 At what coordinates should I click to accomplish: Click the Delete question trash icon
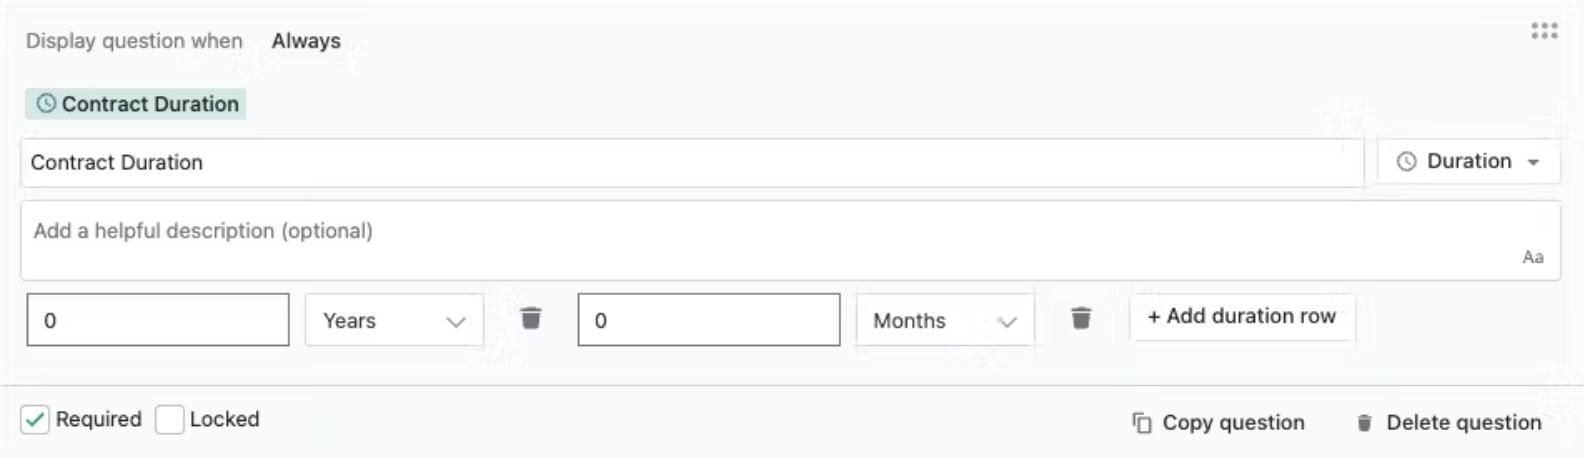1364,423
